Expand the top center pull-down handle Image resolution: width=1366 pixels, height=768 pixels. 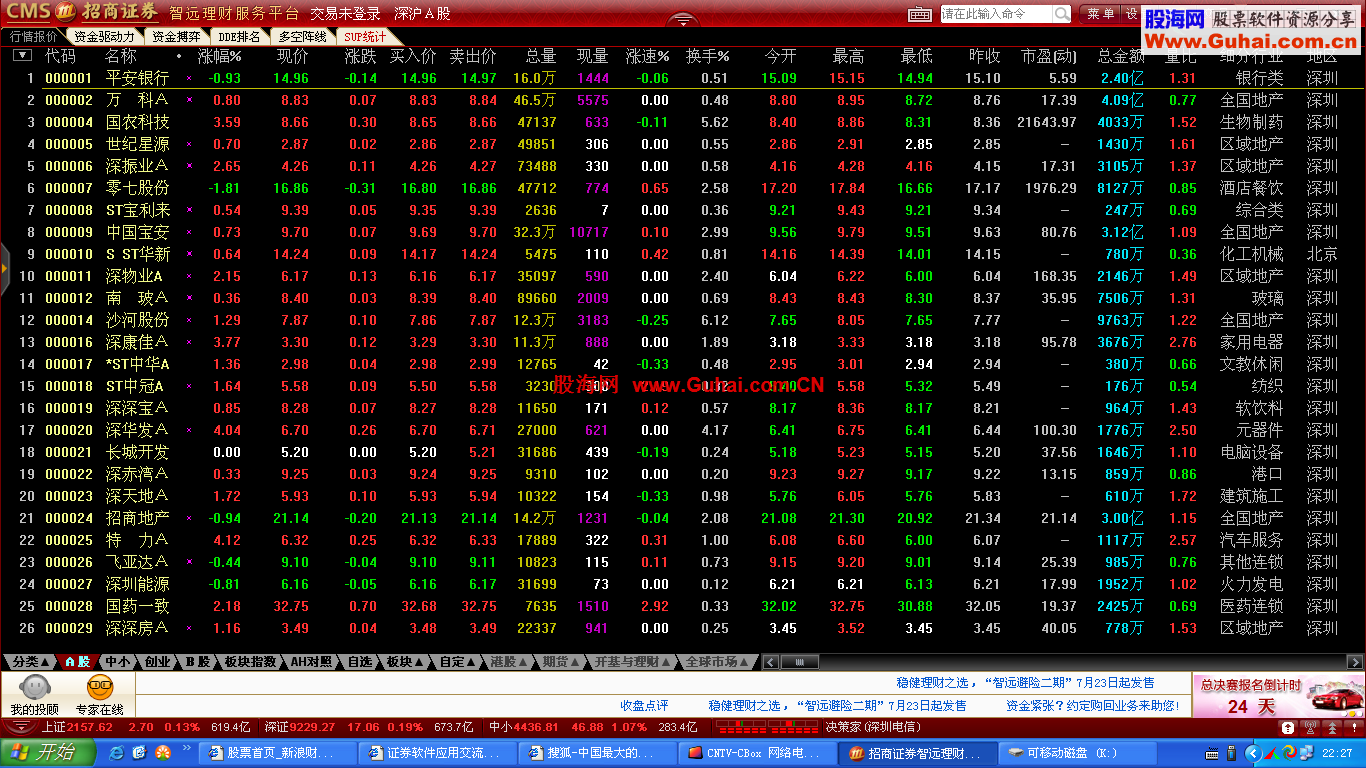click(x=683, y=19)
